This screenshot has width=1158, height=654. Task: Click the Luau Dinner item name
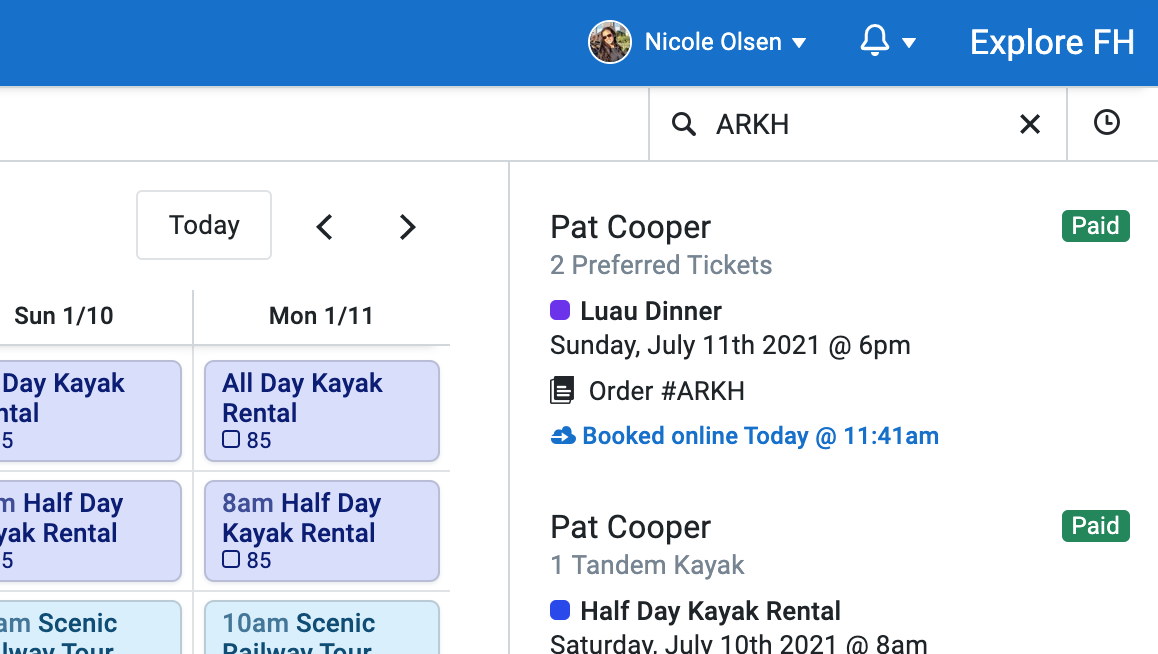[651, 311]
